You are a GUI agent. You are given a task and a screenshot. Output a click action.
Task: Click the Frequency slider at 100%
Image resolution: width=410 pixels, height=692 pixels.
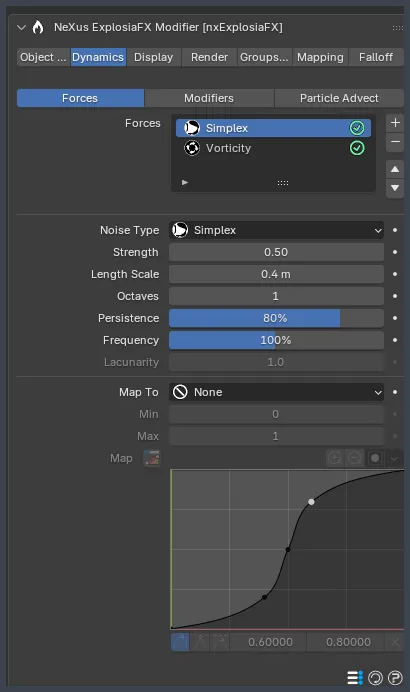276,340
